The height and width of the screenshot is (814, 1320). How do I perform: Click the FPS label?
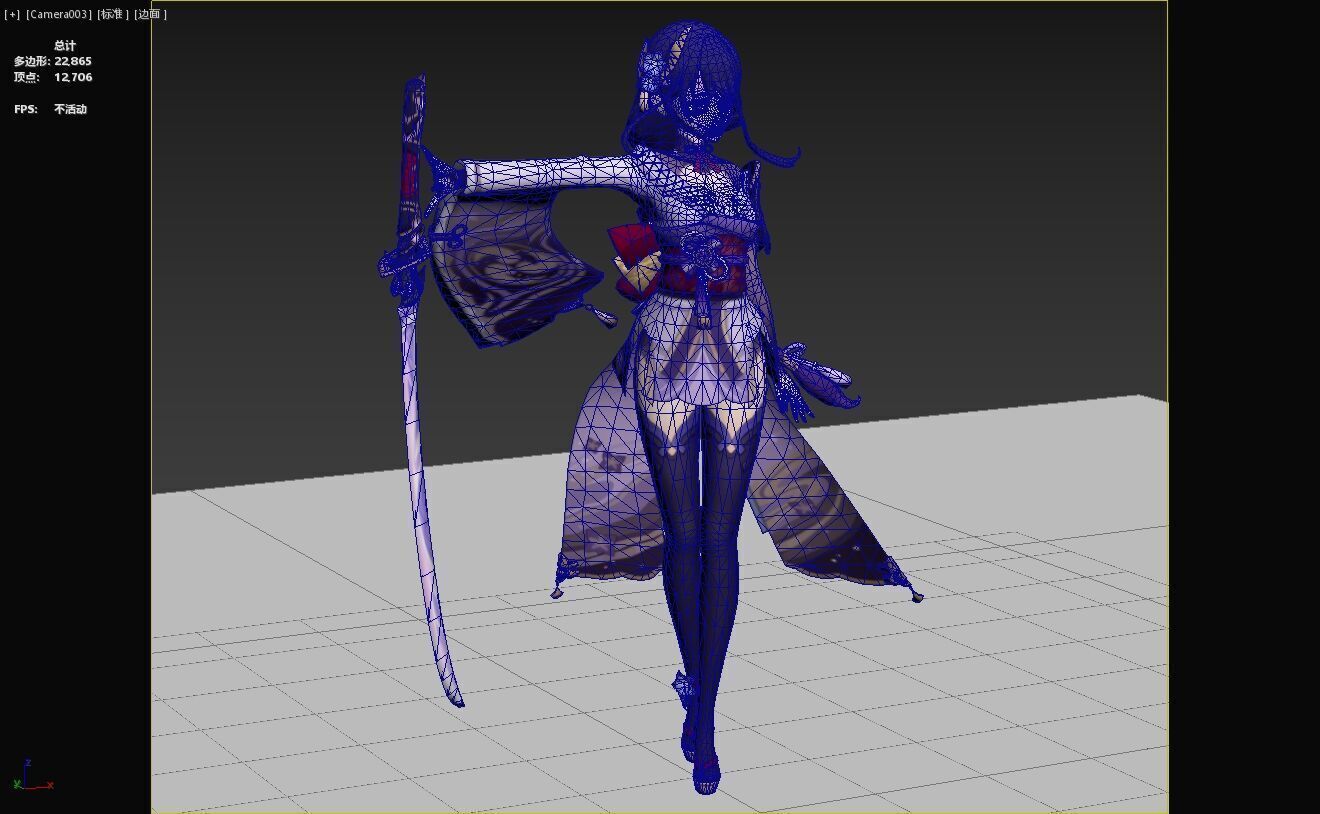tap(26, 109)
